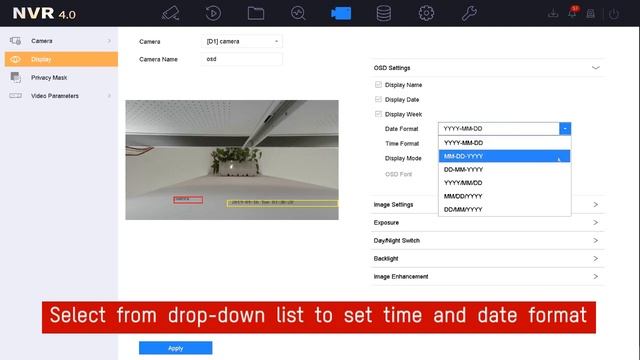Click the power shutdown icon
The width and height of the screenshot is (640, 360).
[614, 14]
